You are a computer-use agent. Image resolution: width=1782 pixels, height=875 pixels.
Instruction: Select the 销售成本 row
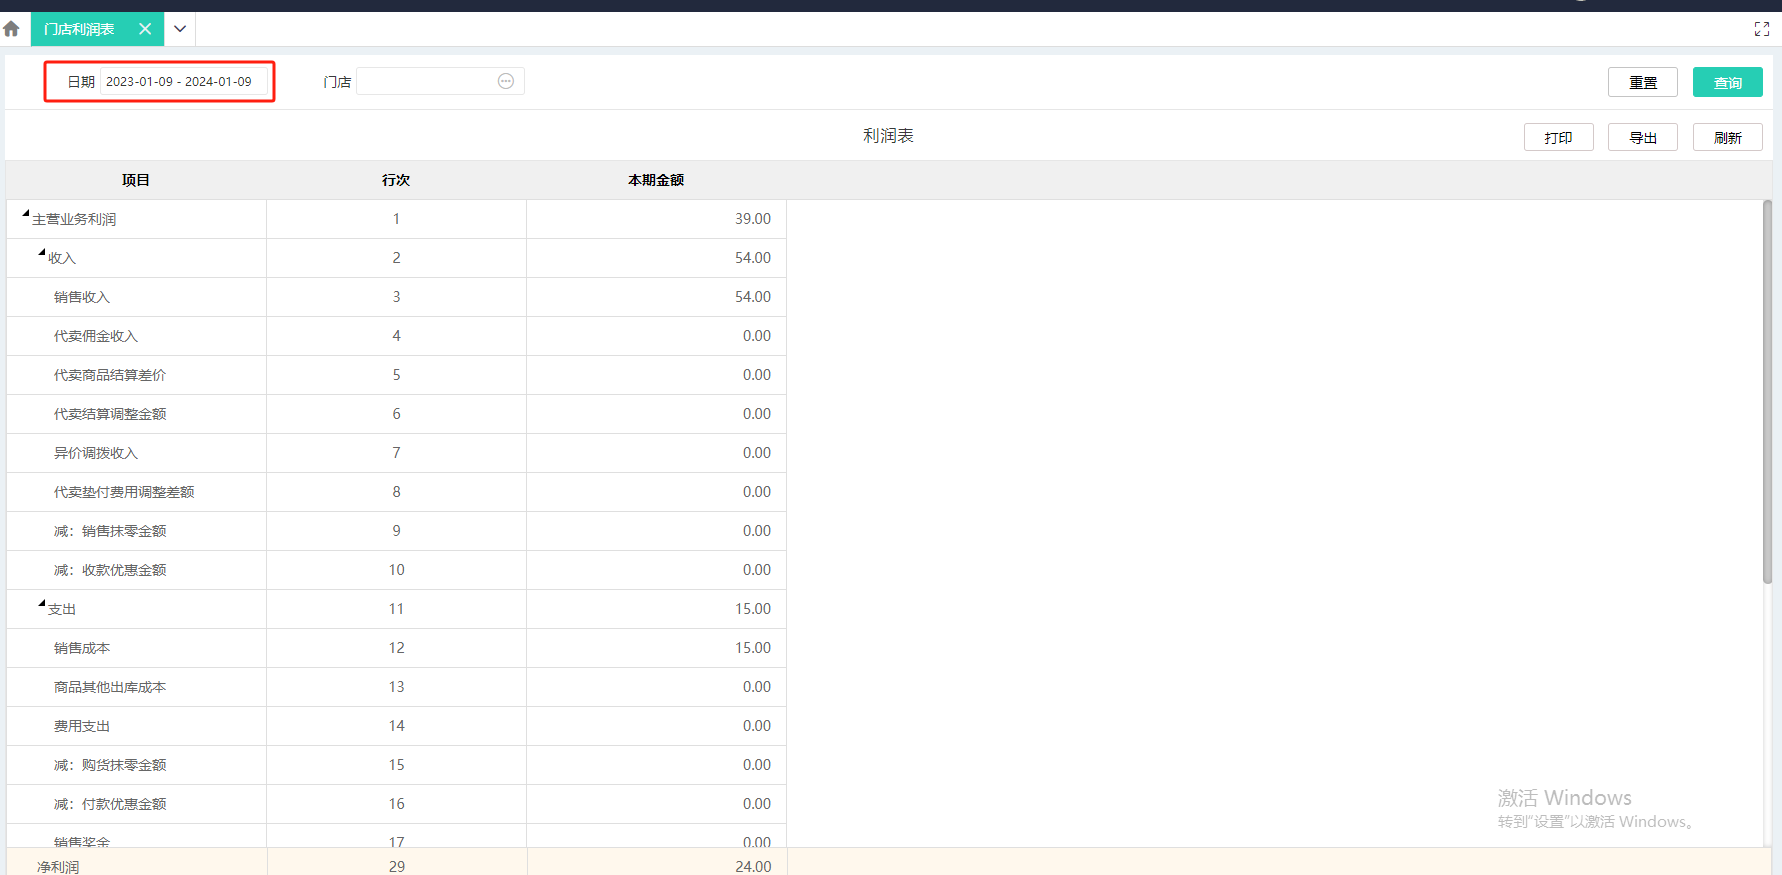pos(396,648)
